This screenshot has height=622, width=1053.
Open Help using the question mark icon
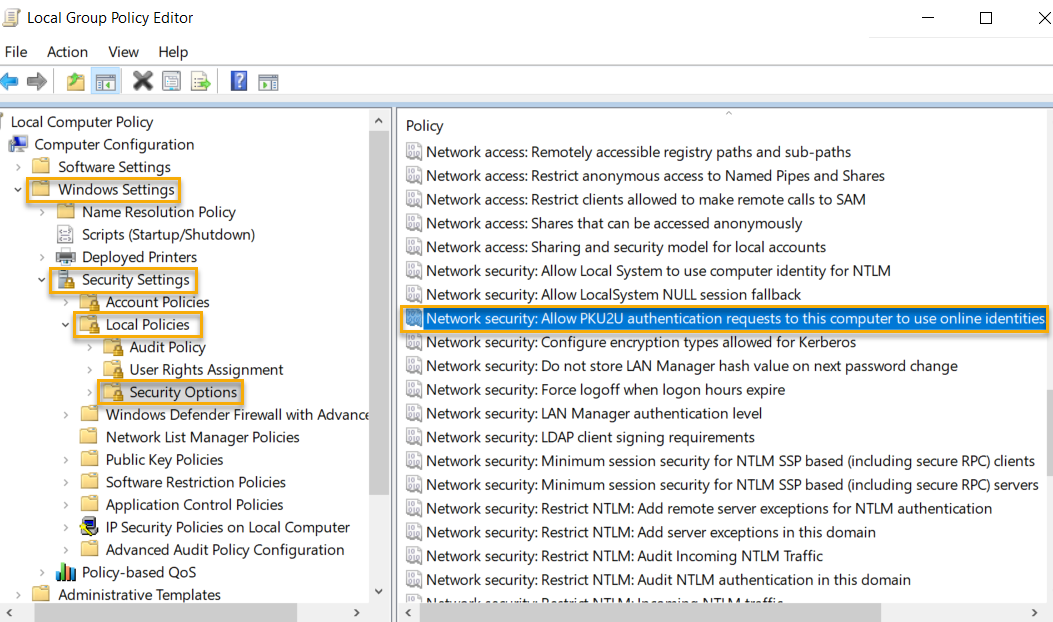tap(238, 81)
